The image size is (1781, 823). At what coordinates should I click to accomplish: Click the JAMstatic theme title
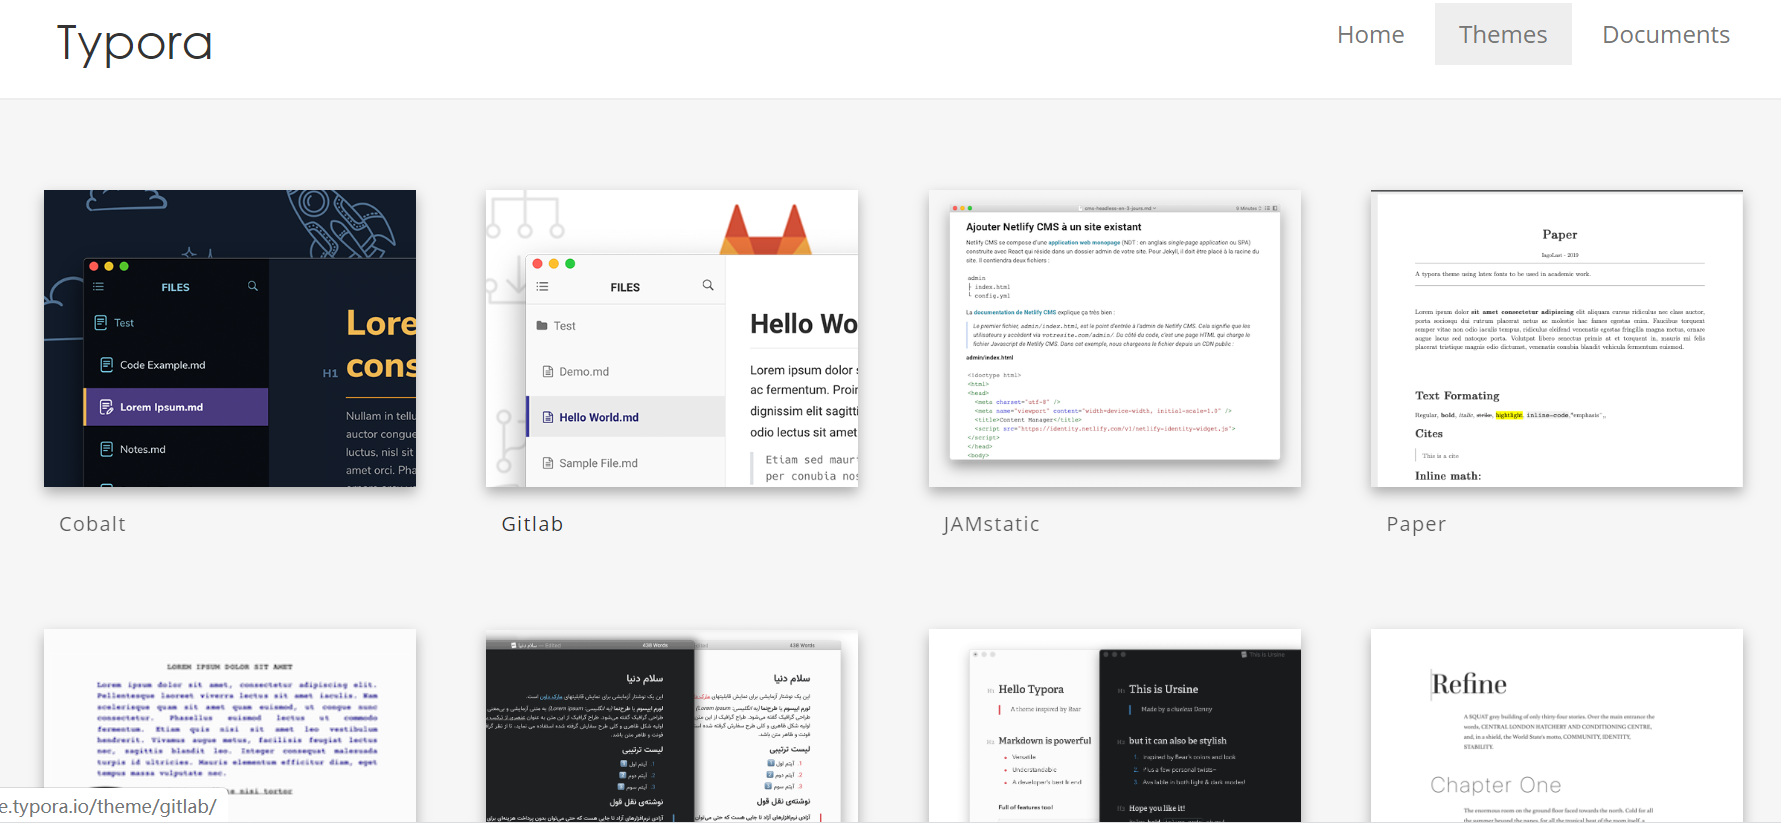tap(992, 524)
